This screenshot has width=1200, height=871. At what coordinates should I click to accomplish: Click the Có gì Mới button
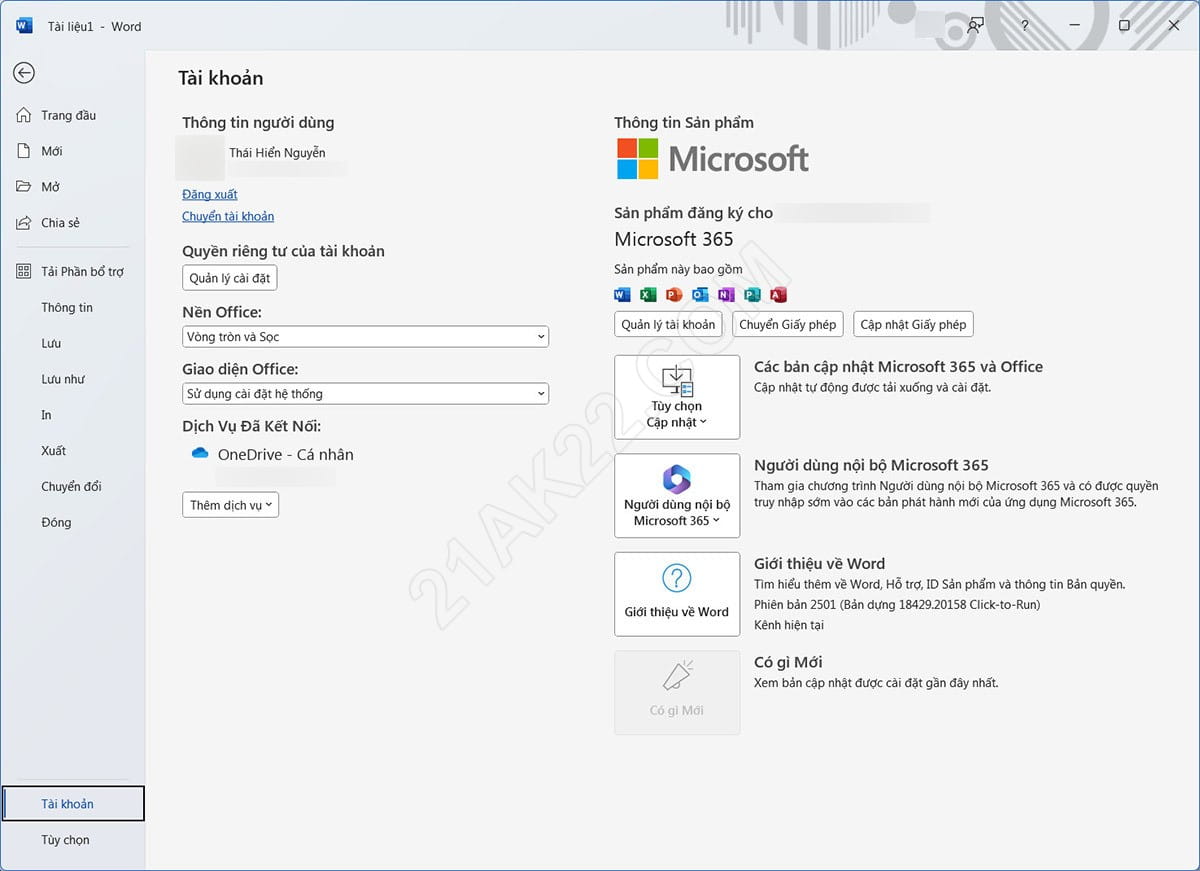click(677, 693)
